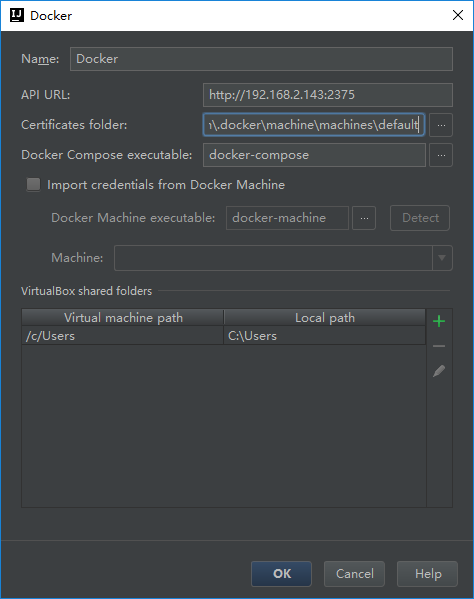Click the IntelliJ logo in title bar
Image resolution: width=474 pixels, height=599 pixels.
17,15
